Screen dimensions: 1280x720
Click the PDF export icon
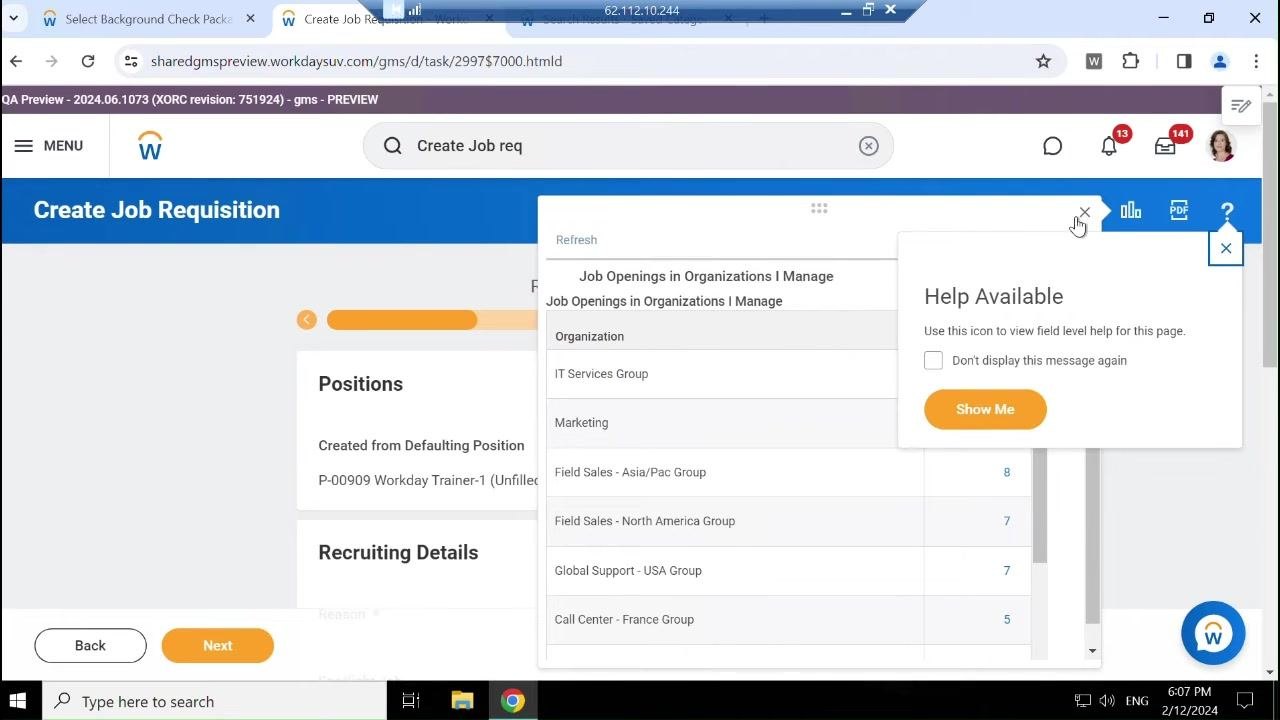coord(1179,210)
